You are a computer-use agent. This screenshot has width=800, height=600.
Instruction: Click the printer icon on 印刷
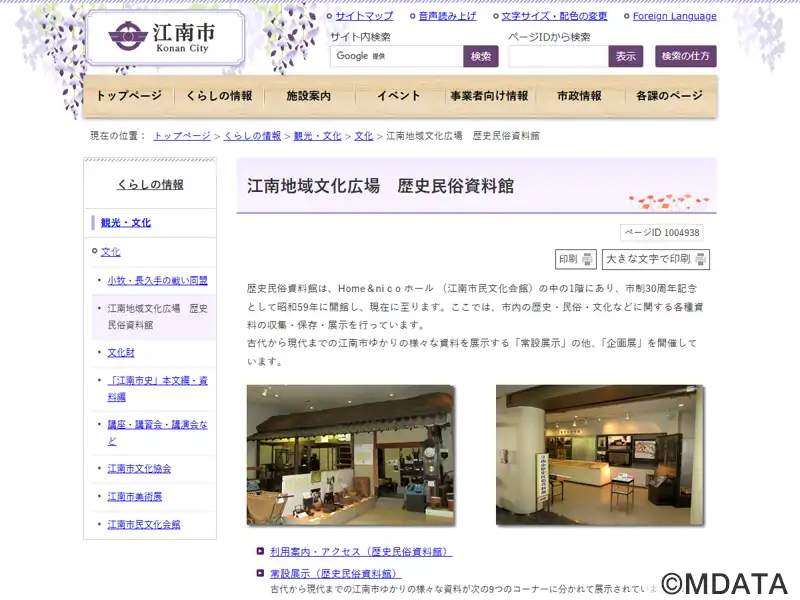pyautogui.click(x=587, y=259)
